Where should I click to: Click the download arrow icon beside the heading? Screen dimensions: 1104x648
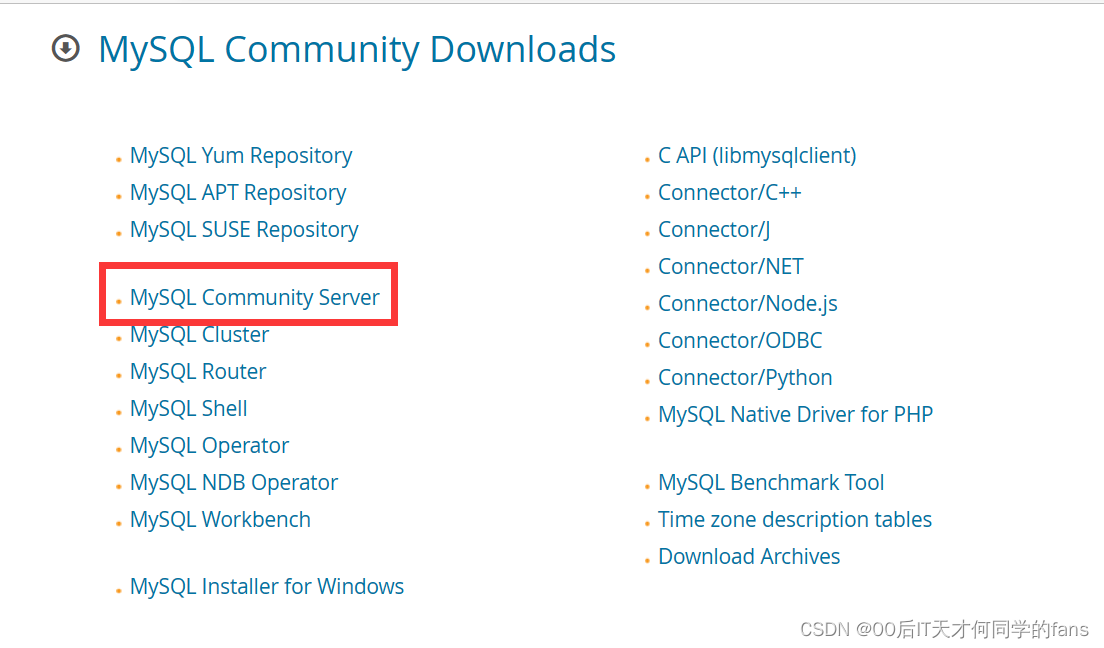[65, 48]
